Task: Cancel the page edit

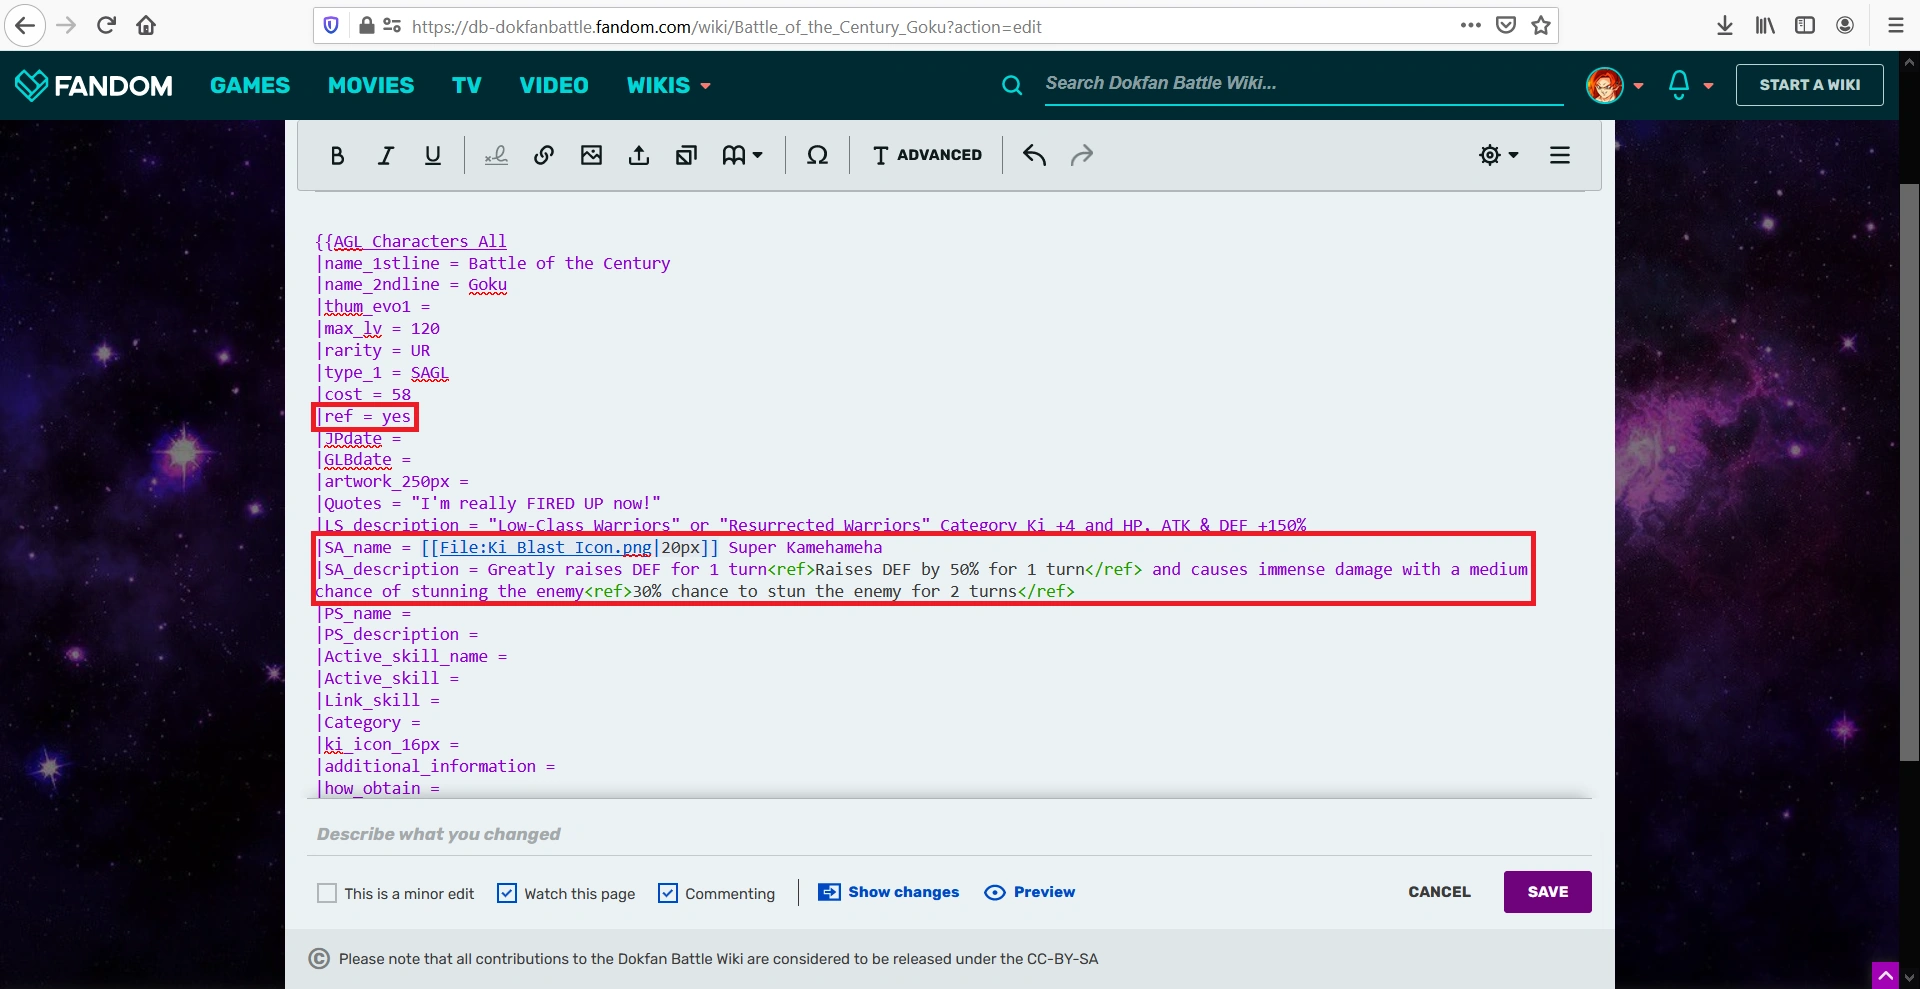Action: [1439, 892]
